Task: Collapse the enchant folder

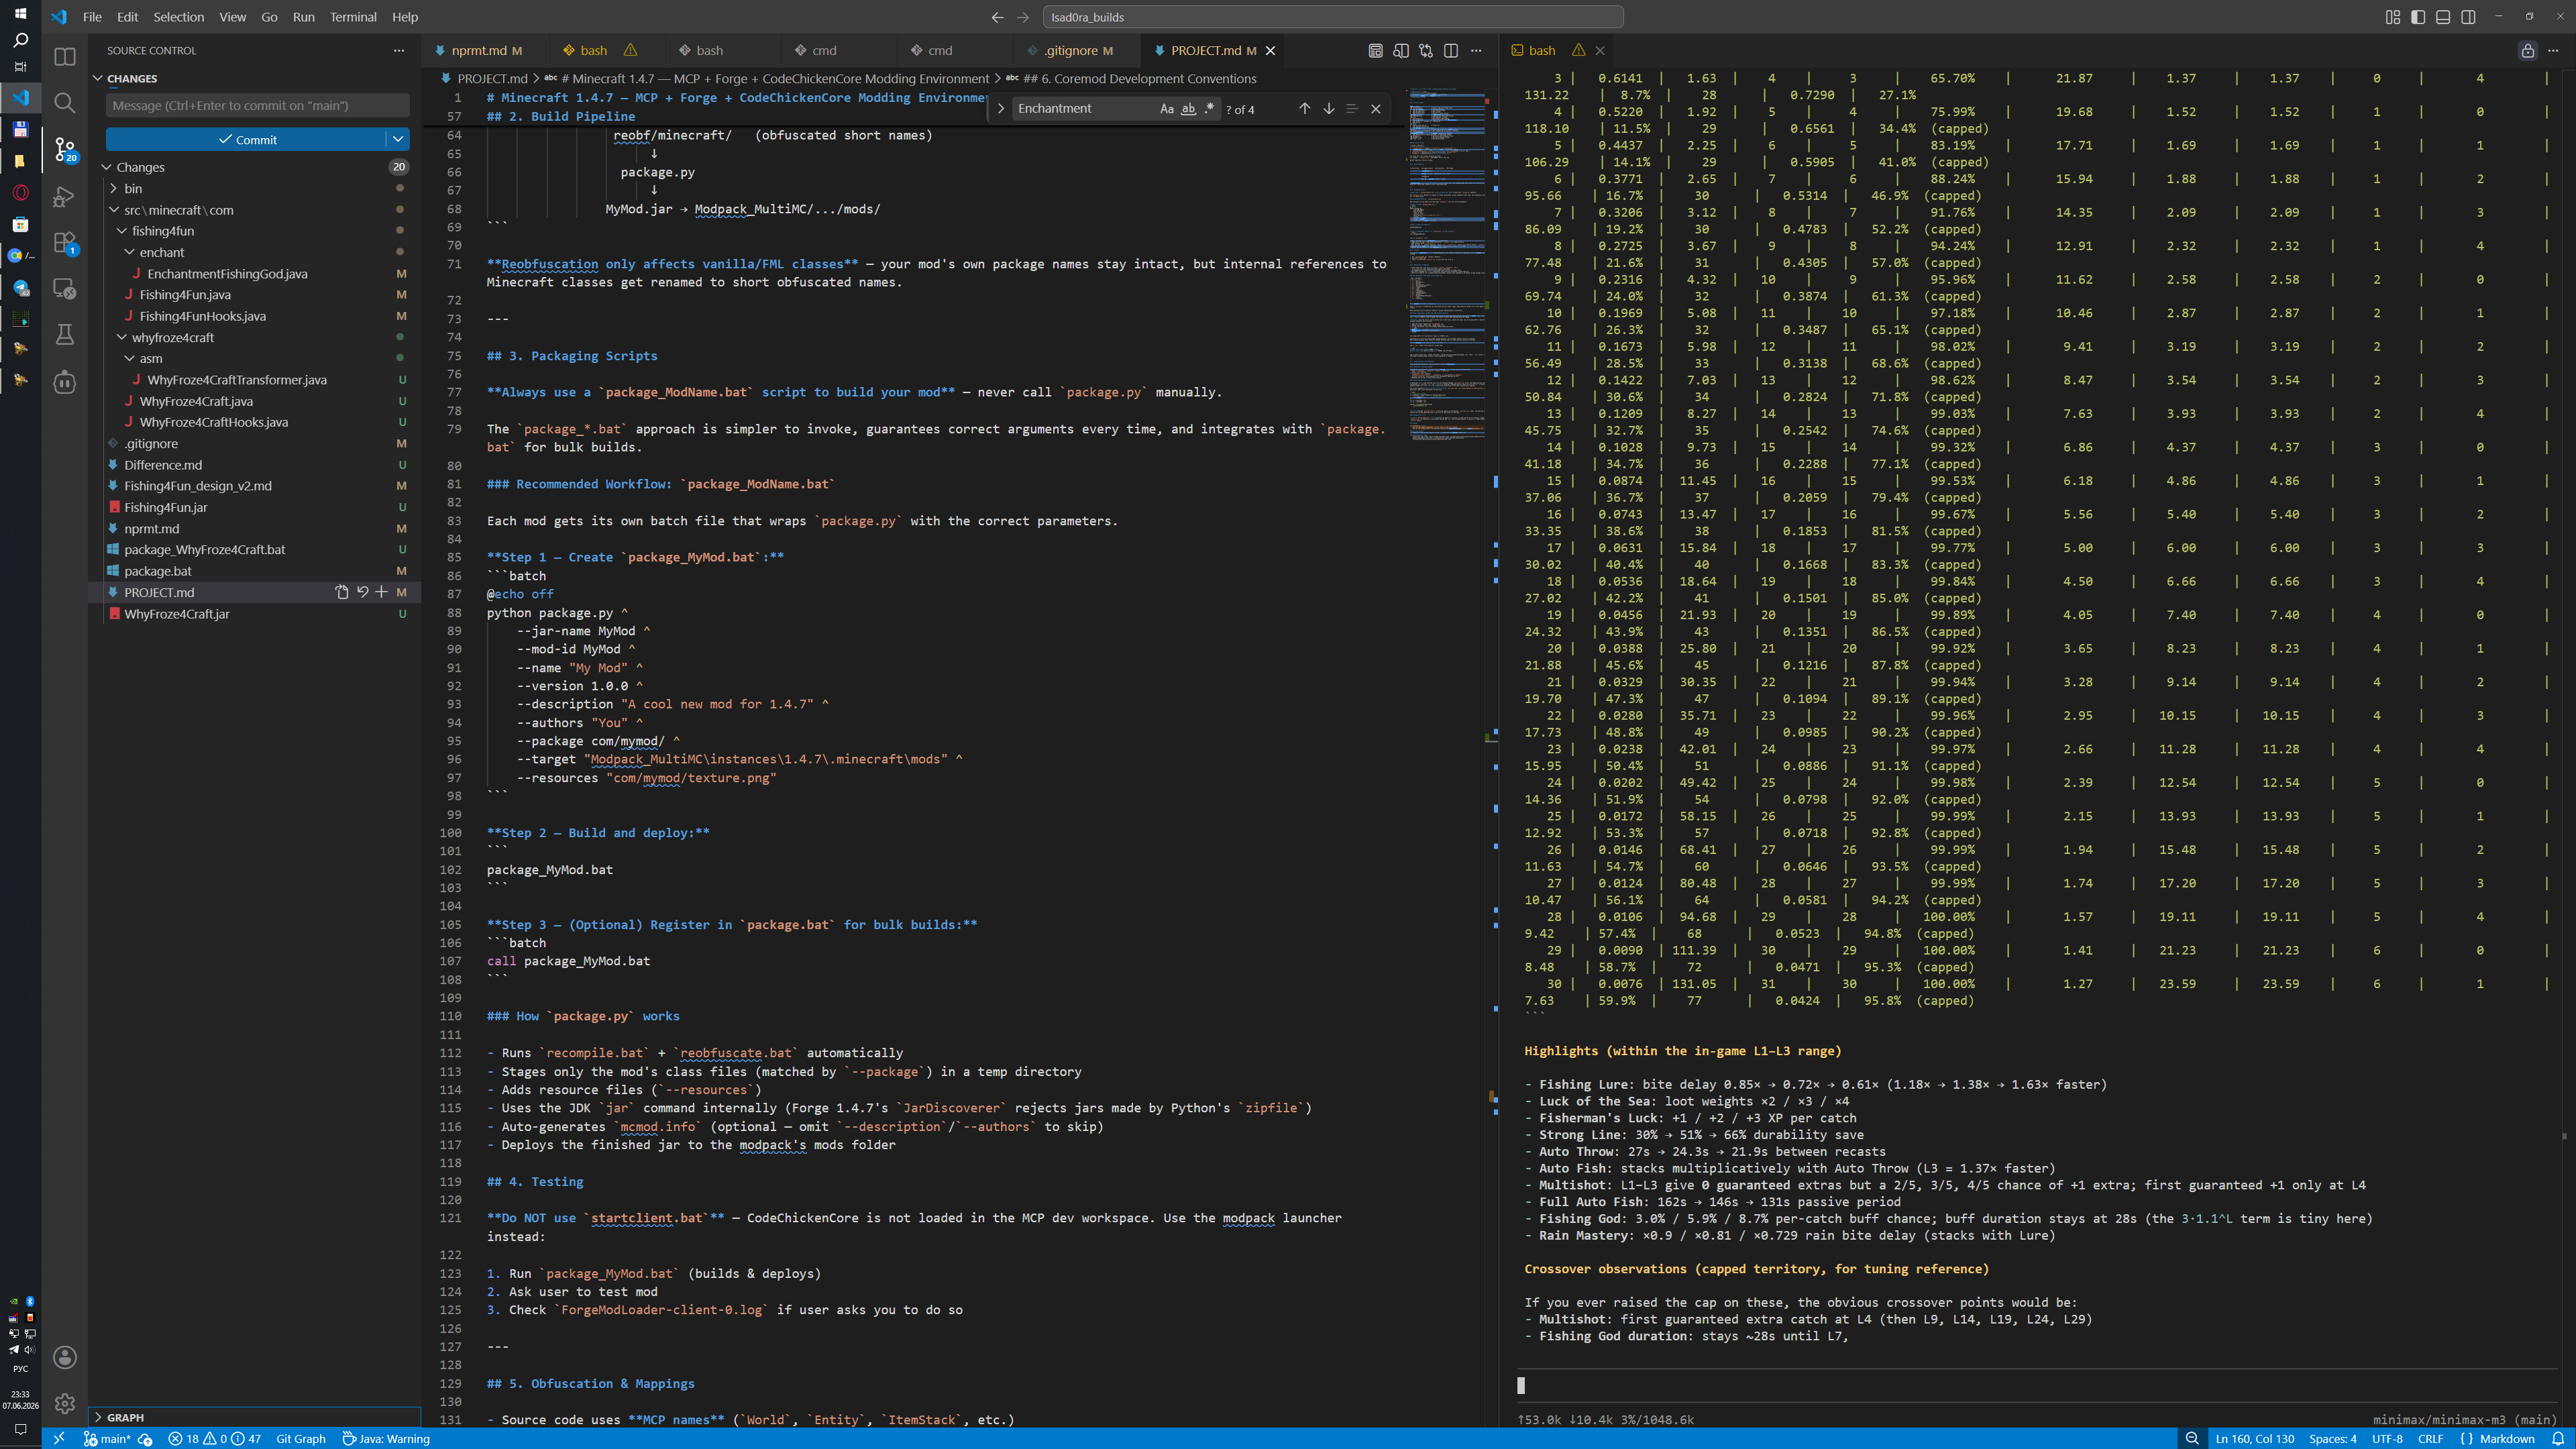Action: click(253, 252)
